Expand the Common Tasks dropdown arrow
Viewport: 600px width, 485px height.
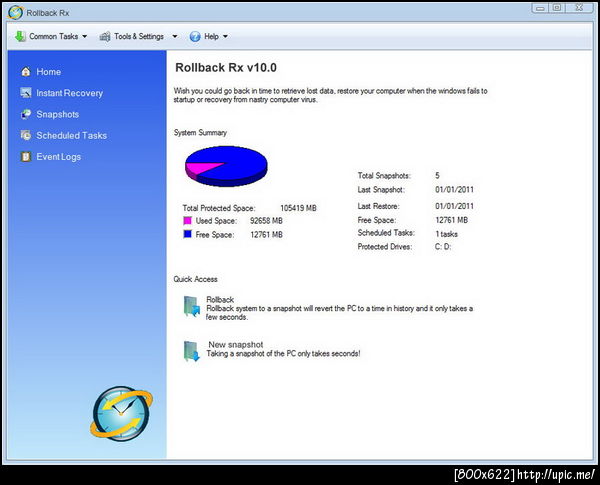click(x=85, y=36)
